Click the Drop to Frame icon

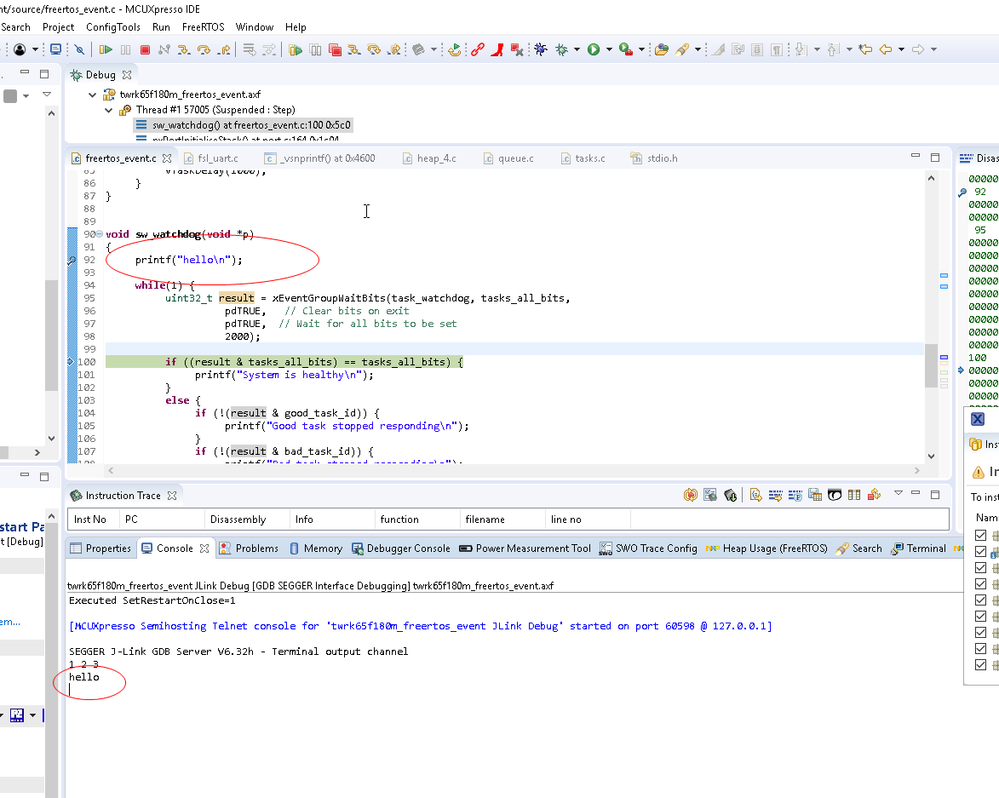(249, 50)
